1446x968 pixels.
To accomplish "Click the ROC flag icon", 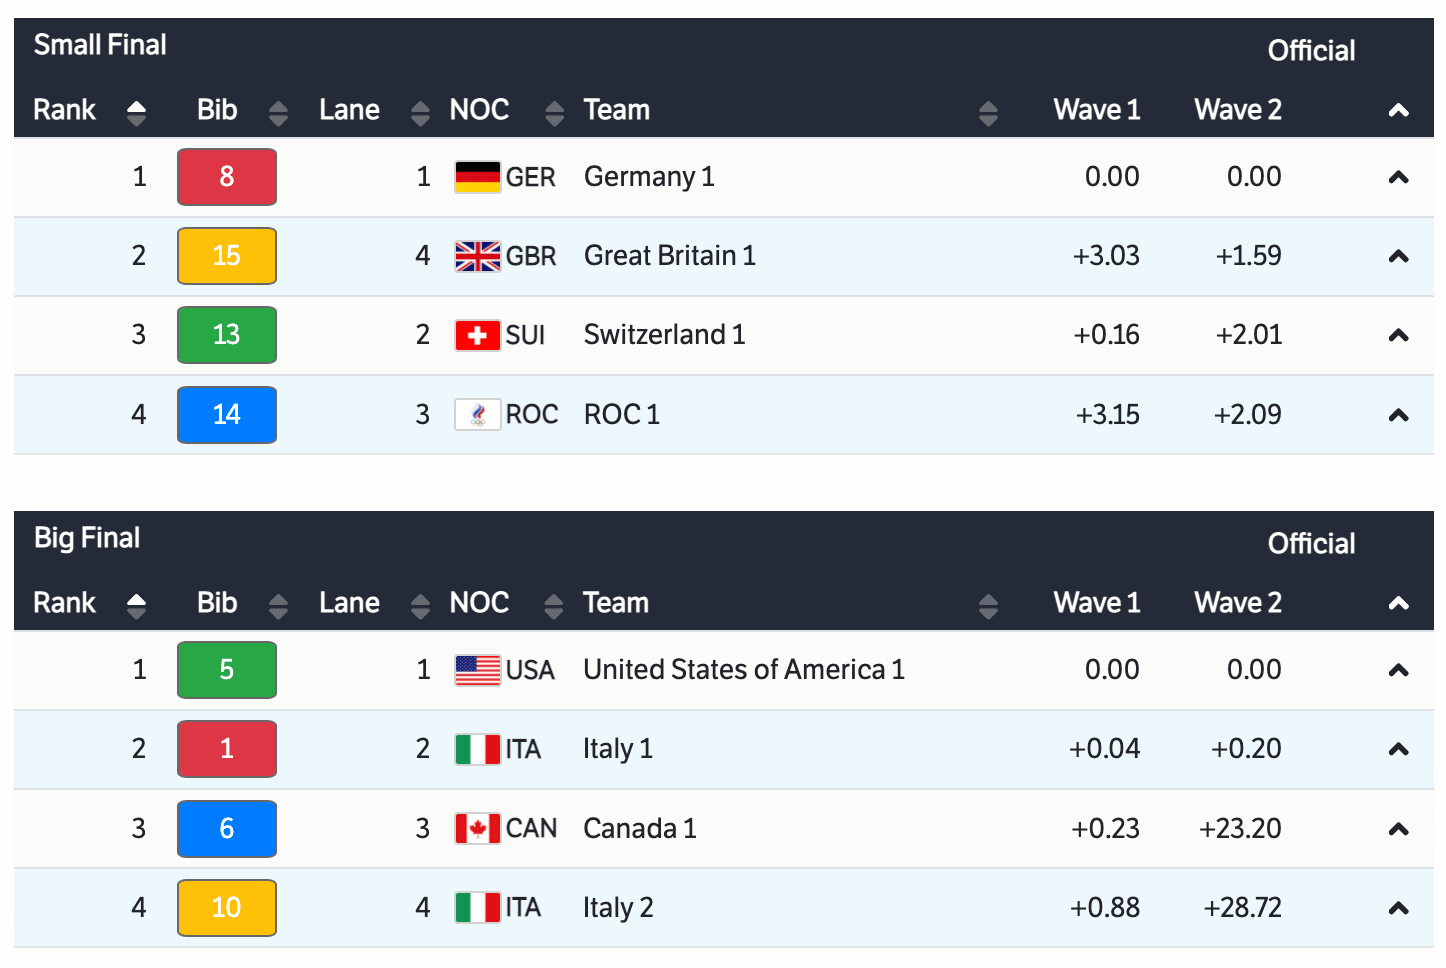I will [x=477, y=414].
